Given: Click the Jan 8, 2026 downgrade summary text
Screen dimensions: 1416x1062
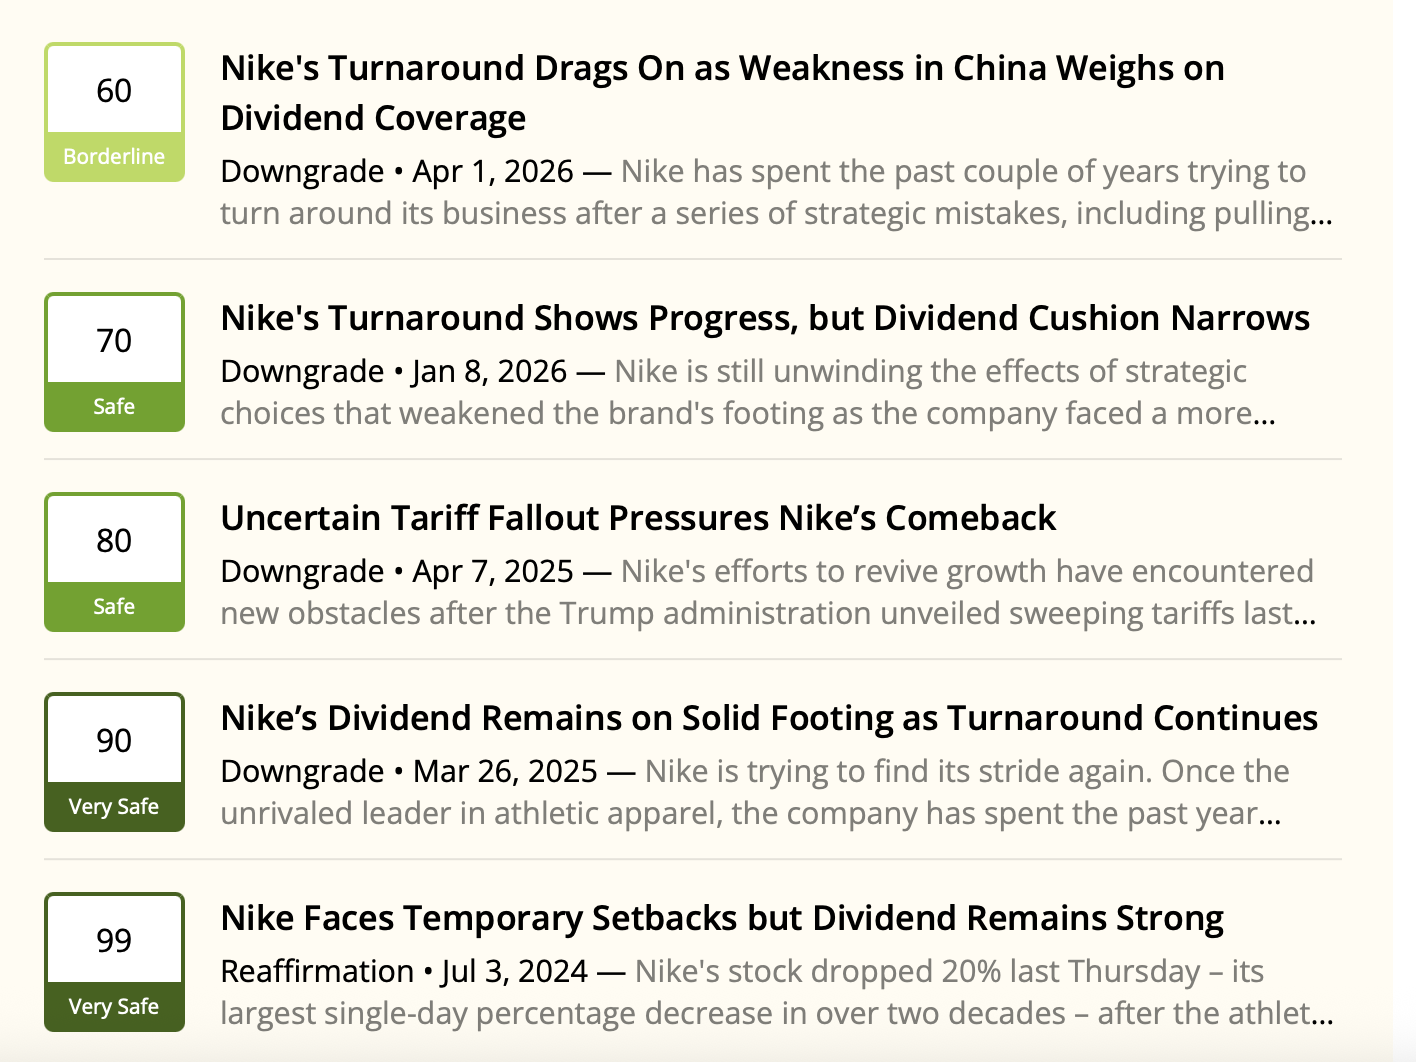Looking at the screenshot, I should pyautogui.click(x=748, y=392).
